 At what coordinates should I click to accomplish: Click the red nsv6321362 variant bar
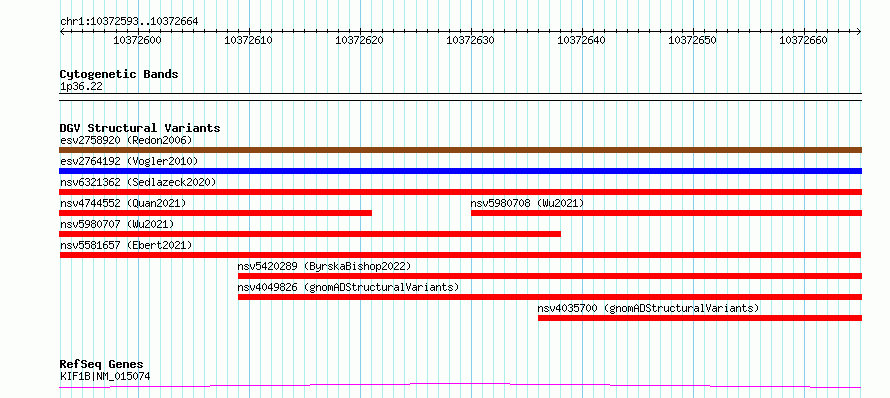click(x=460, y=192)
